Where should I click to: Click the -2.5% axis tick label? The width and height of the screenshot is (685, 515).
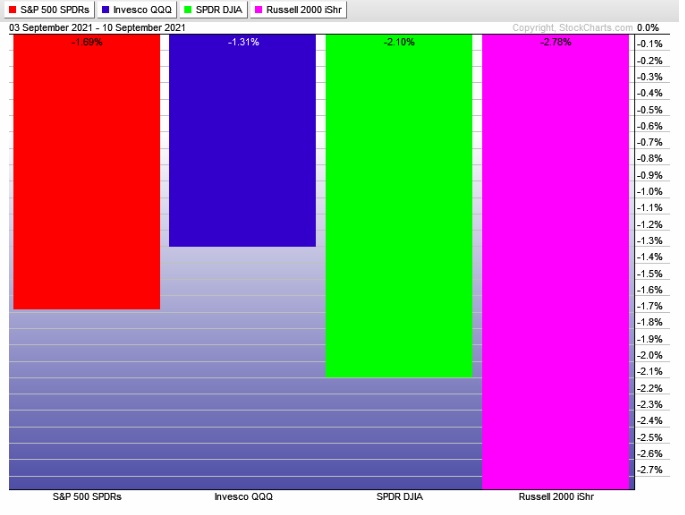tap(650, 438)
